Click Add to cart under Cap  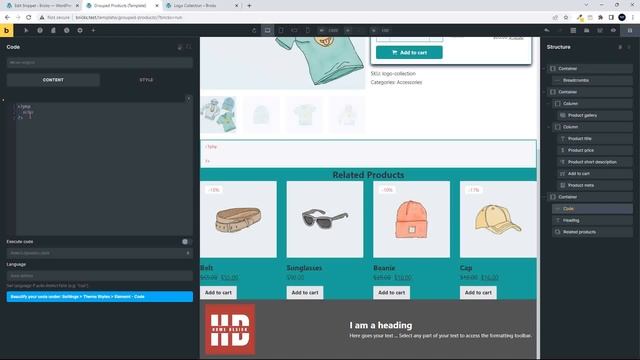[x=478, y=293]
